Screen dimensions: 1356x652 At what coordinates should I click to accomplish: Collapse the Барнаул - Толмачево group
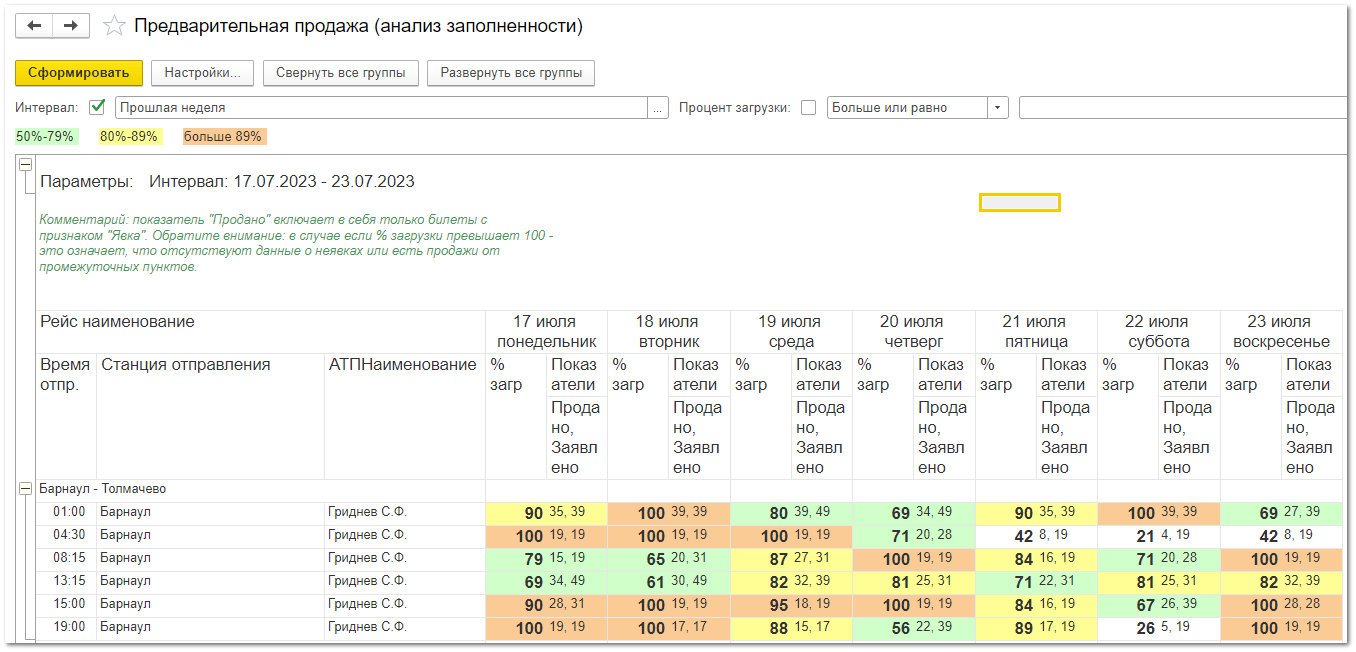pyautogui.click(x=26, y=489)
